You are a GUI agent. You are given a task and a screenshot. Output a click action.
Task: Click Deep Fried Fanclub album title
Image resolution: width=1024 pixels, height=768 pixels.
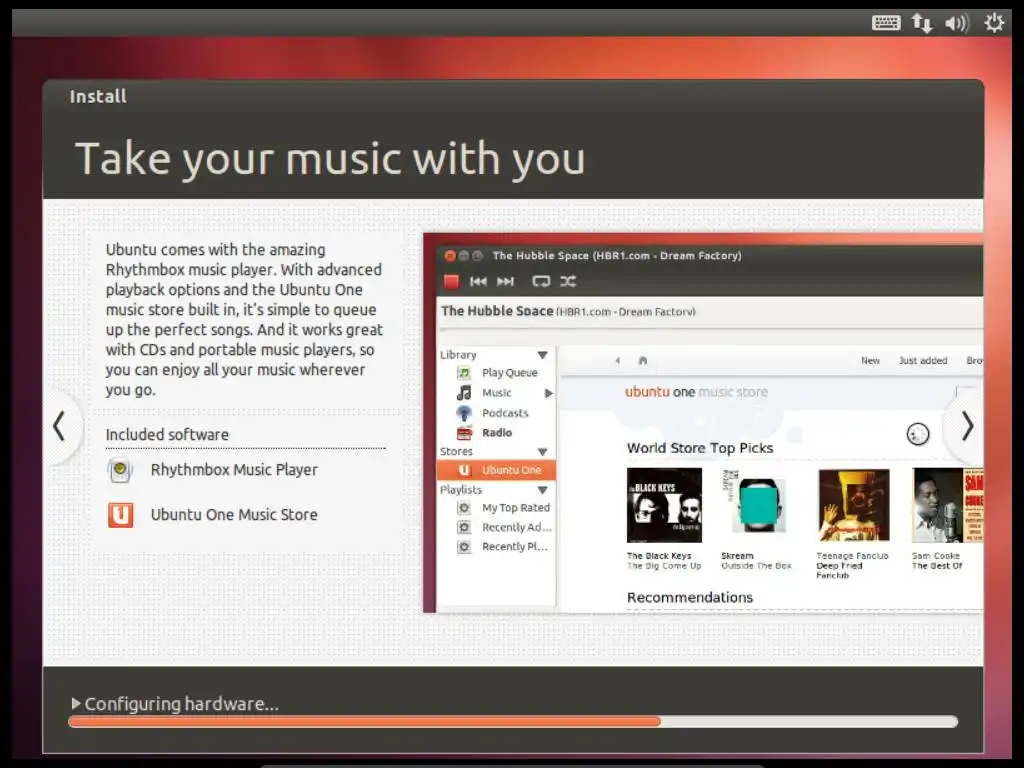[x=839, y=571]
